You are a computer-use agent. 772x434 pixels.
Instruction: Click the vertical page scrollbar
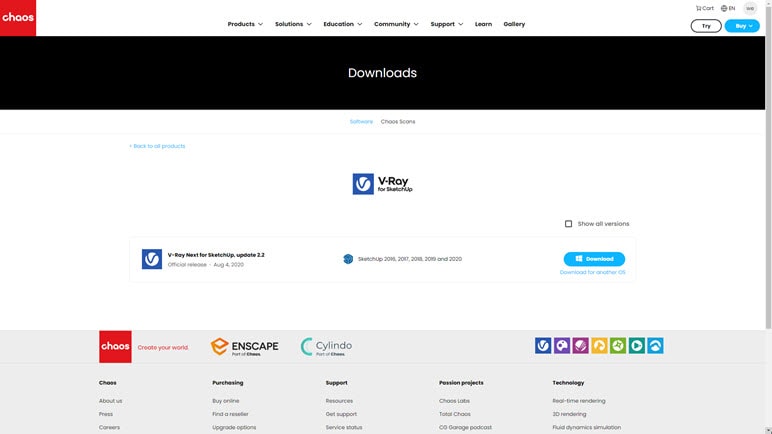[x=769, y=167]
